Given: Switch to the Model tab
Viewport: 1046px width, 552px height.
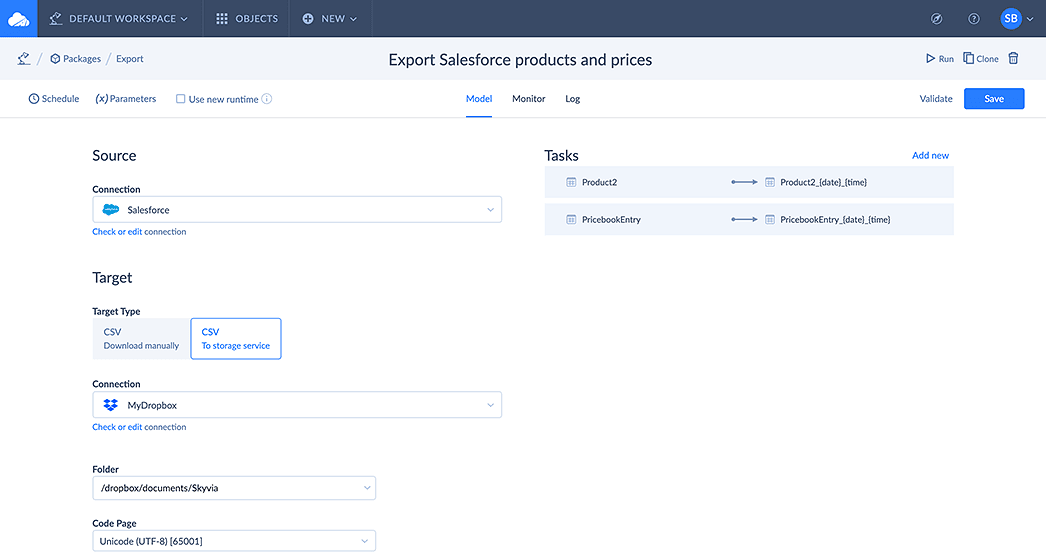Looking at the screenshot, I should click(479, 99).
